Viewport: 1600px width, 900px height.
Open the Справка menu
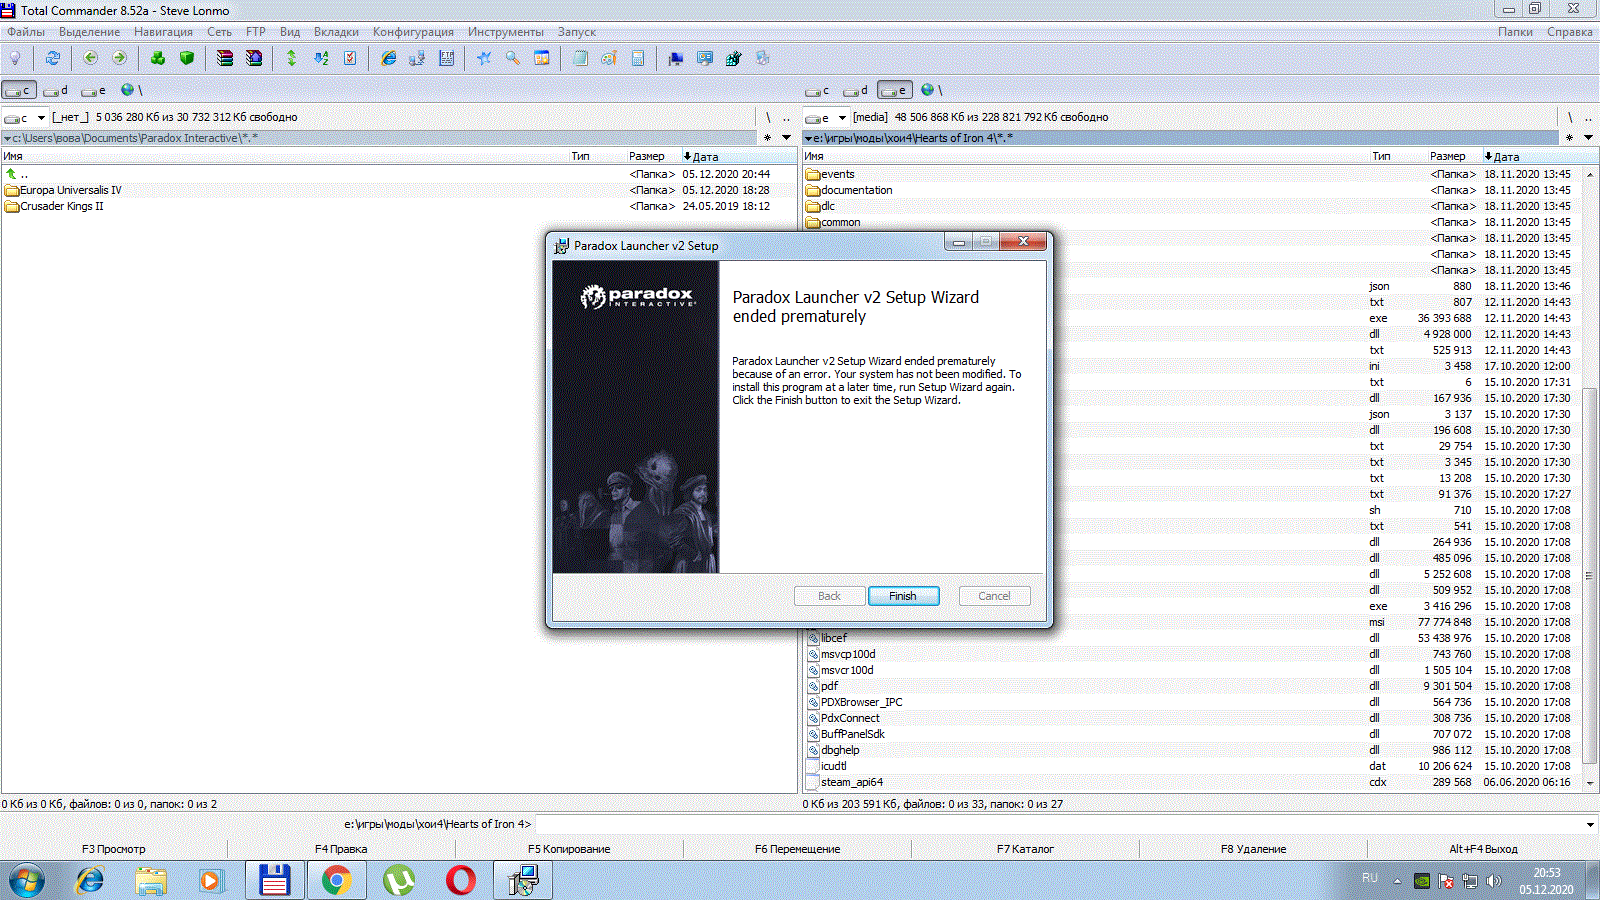[x=1569, y=32]
